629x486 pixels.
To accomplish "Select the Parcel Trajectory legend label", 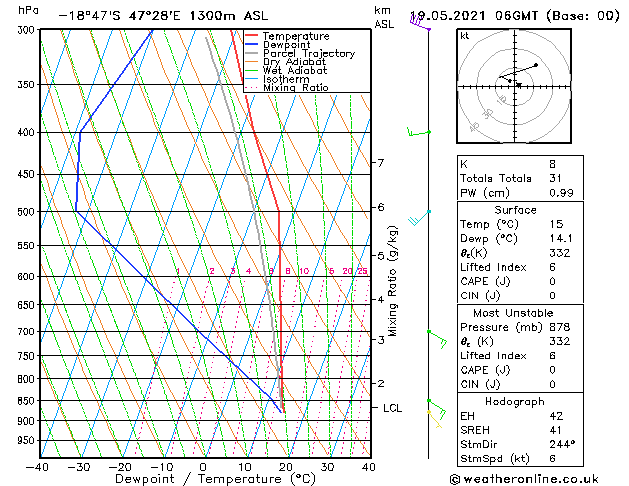I will 309,53.
